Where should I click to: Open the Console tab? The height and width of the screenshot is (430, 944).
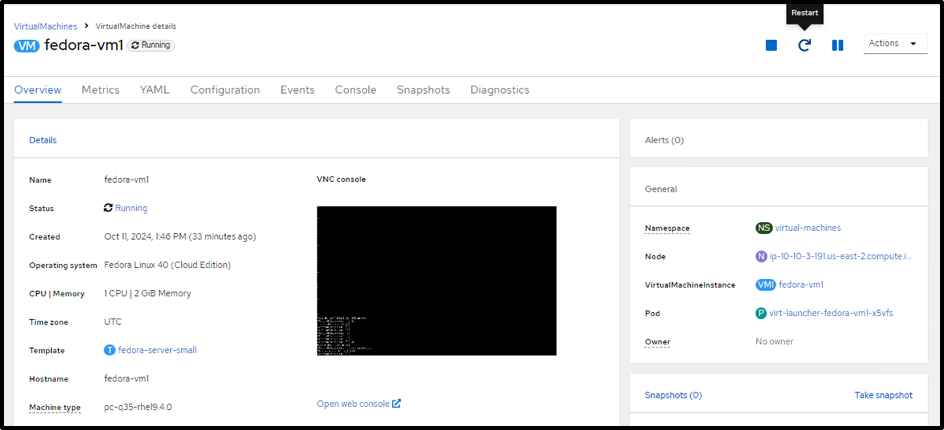[356, 90]
